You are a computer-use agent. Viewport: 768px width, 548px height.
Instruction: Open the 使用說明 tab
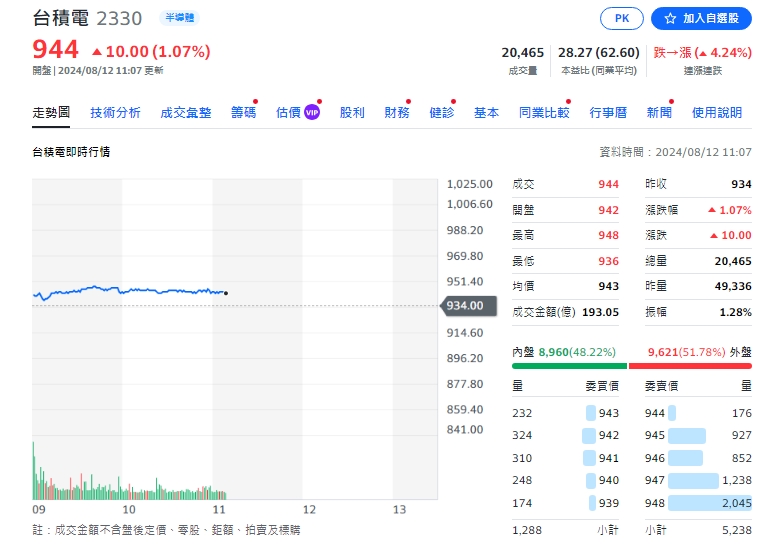click(x=717, y=113)
